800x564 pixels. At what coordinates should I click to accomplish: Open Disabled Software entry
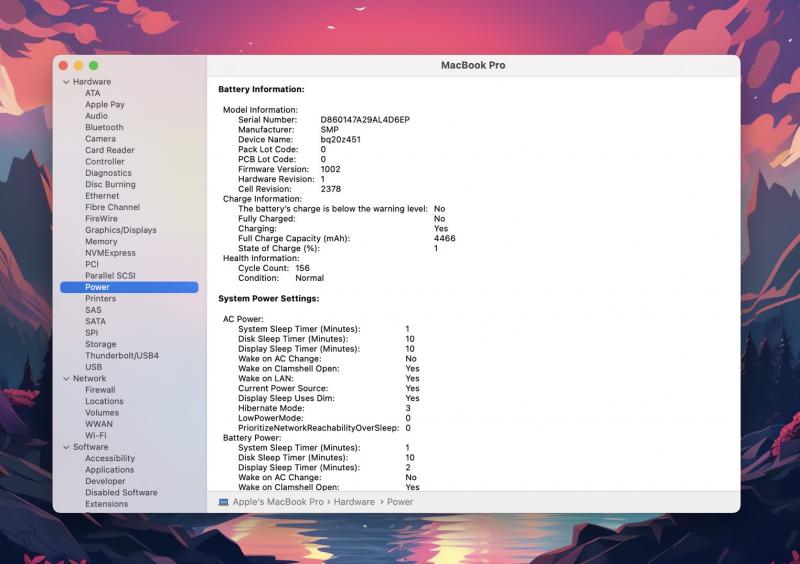121,493
